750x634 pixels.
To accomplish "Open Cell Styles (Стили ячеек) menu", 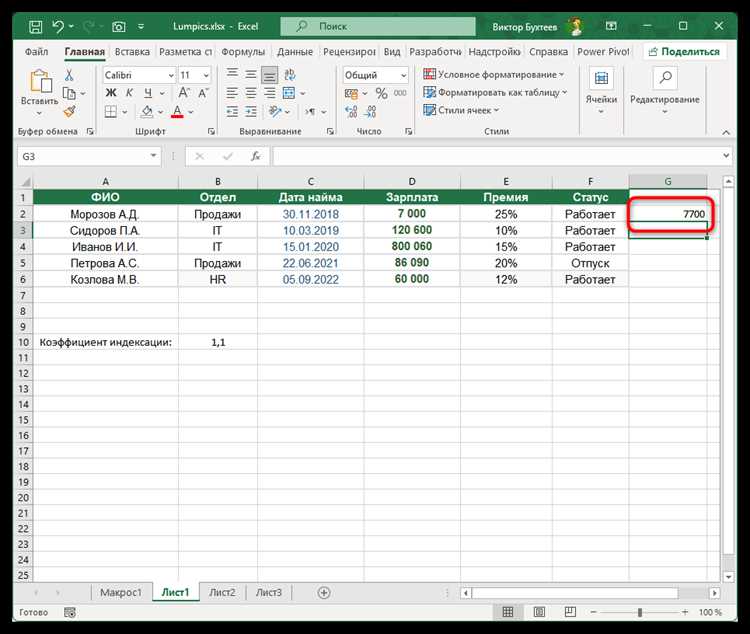I will coord(461,110).
